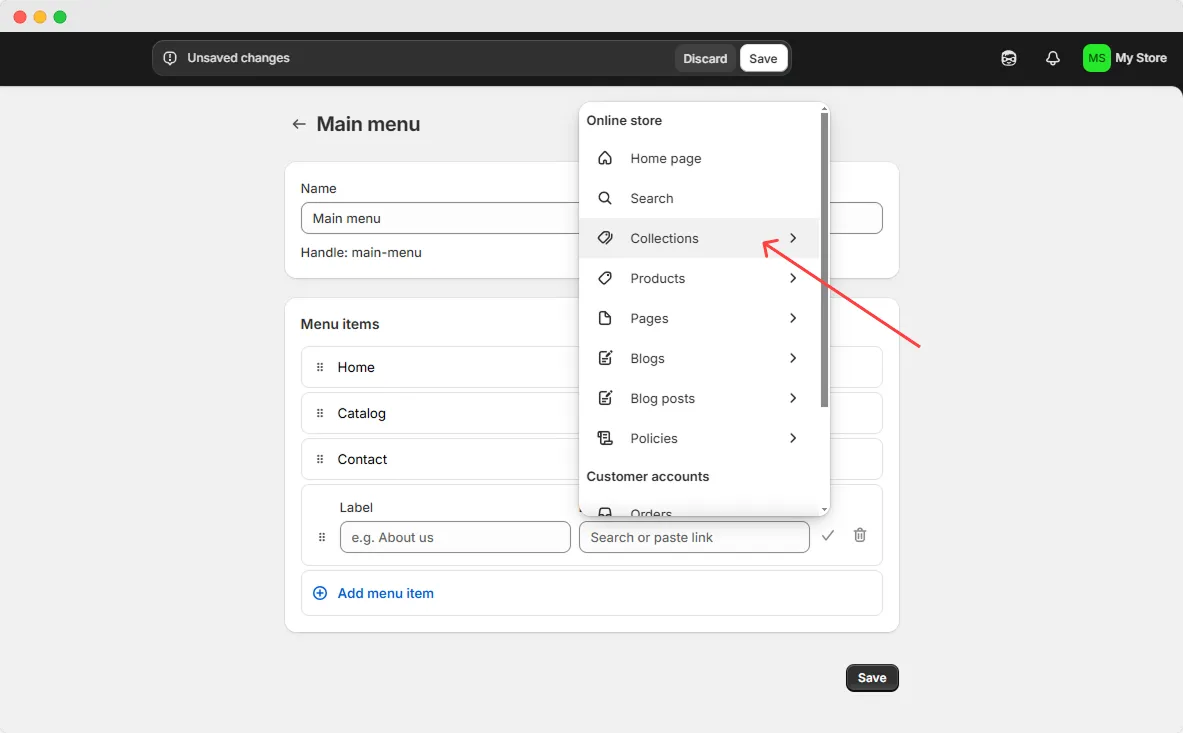Image resolution: width=1183 pixels, height=733 pixels.
Task: Expand the Policies submenu chevron
Action: [792, 438]
